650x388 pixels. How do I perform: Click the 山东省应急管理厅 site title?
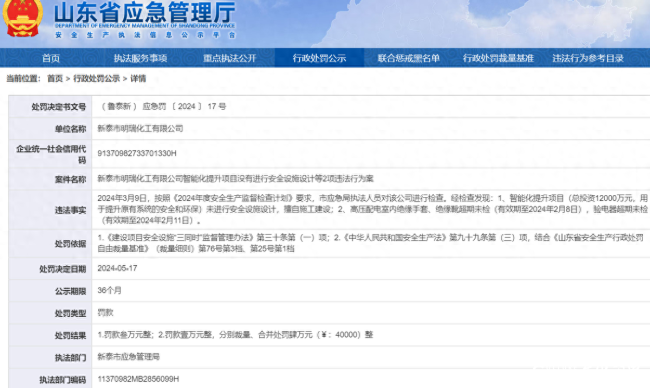click(145, 12)
